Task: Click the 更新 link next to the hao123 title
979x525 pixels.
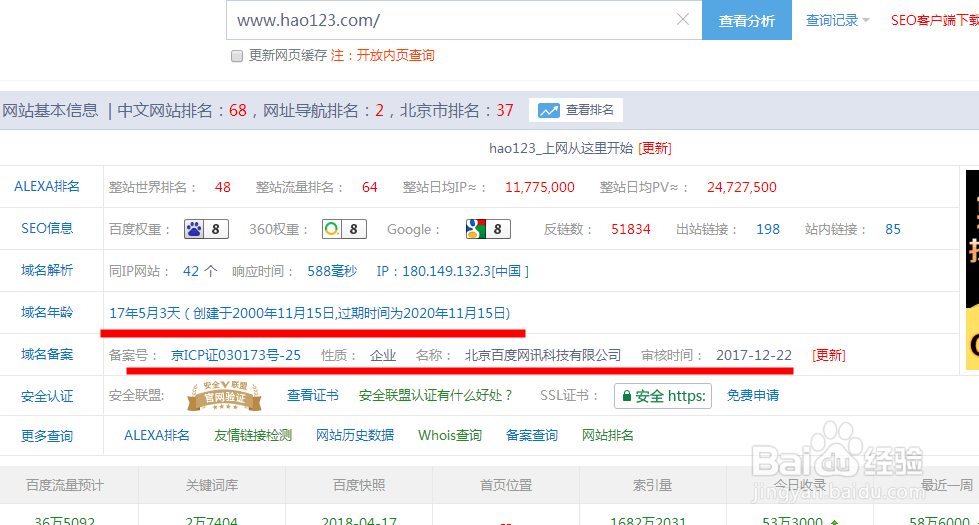Action: tap(655, 148)
